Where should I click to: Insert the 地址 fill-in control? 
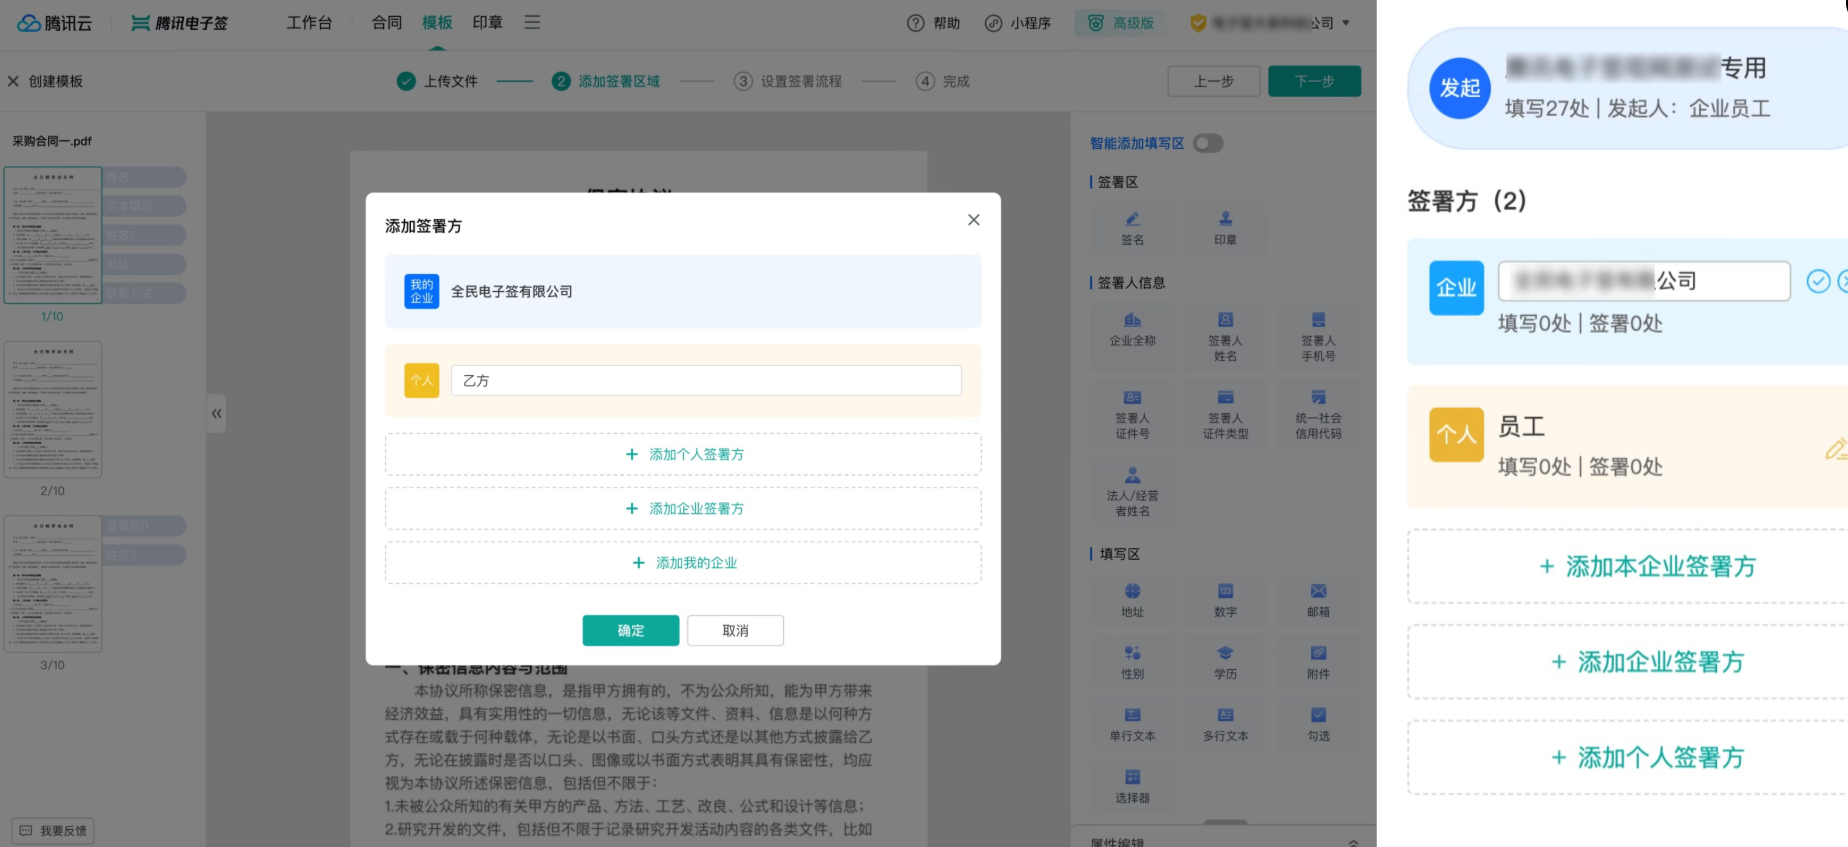click(x=1132, y=600)
